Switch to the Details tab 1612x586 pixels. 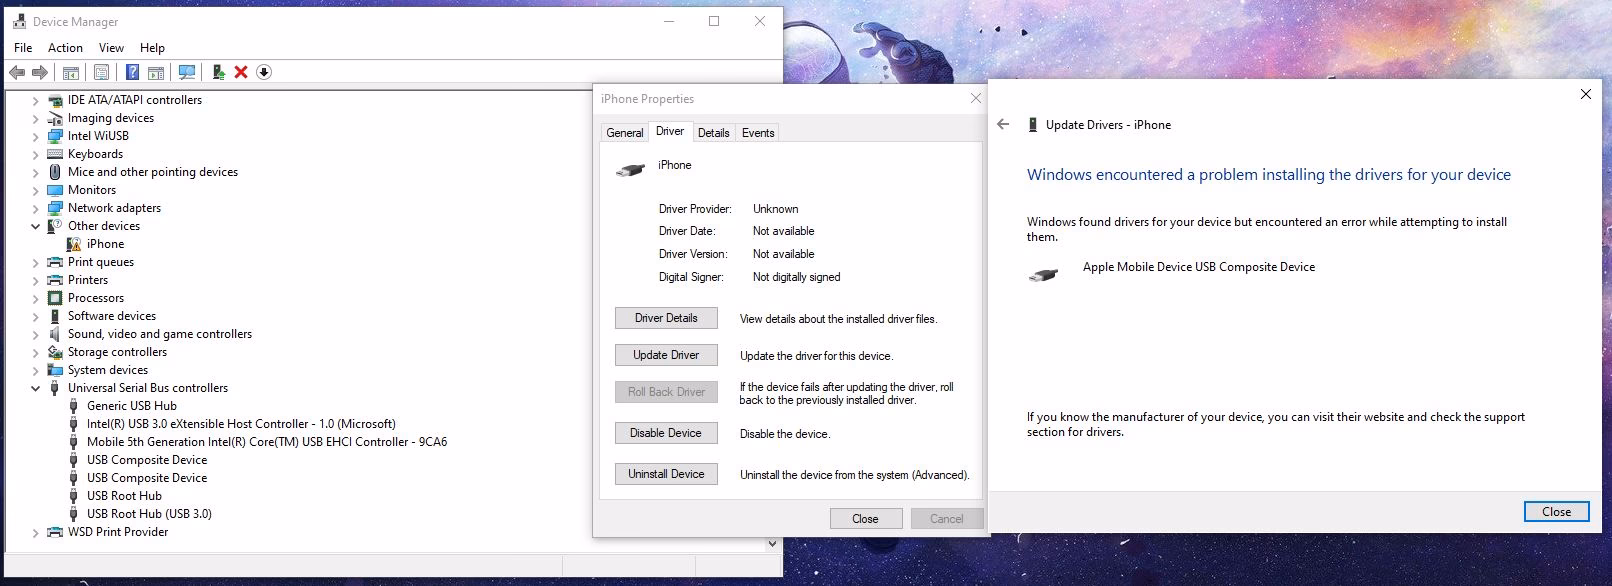(713, 133)
